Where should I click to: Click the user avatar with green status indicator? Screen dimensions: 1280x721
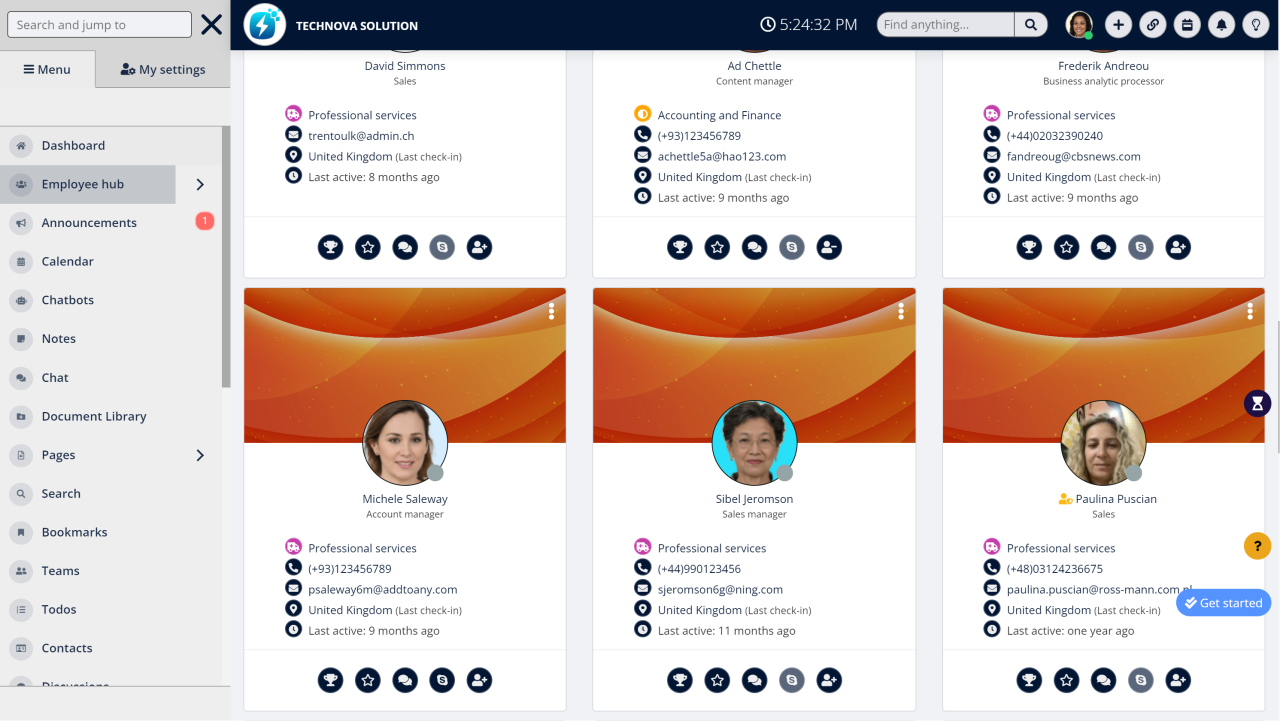pos(1078,23)
